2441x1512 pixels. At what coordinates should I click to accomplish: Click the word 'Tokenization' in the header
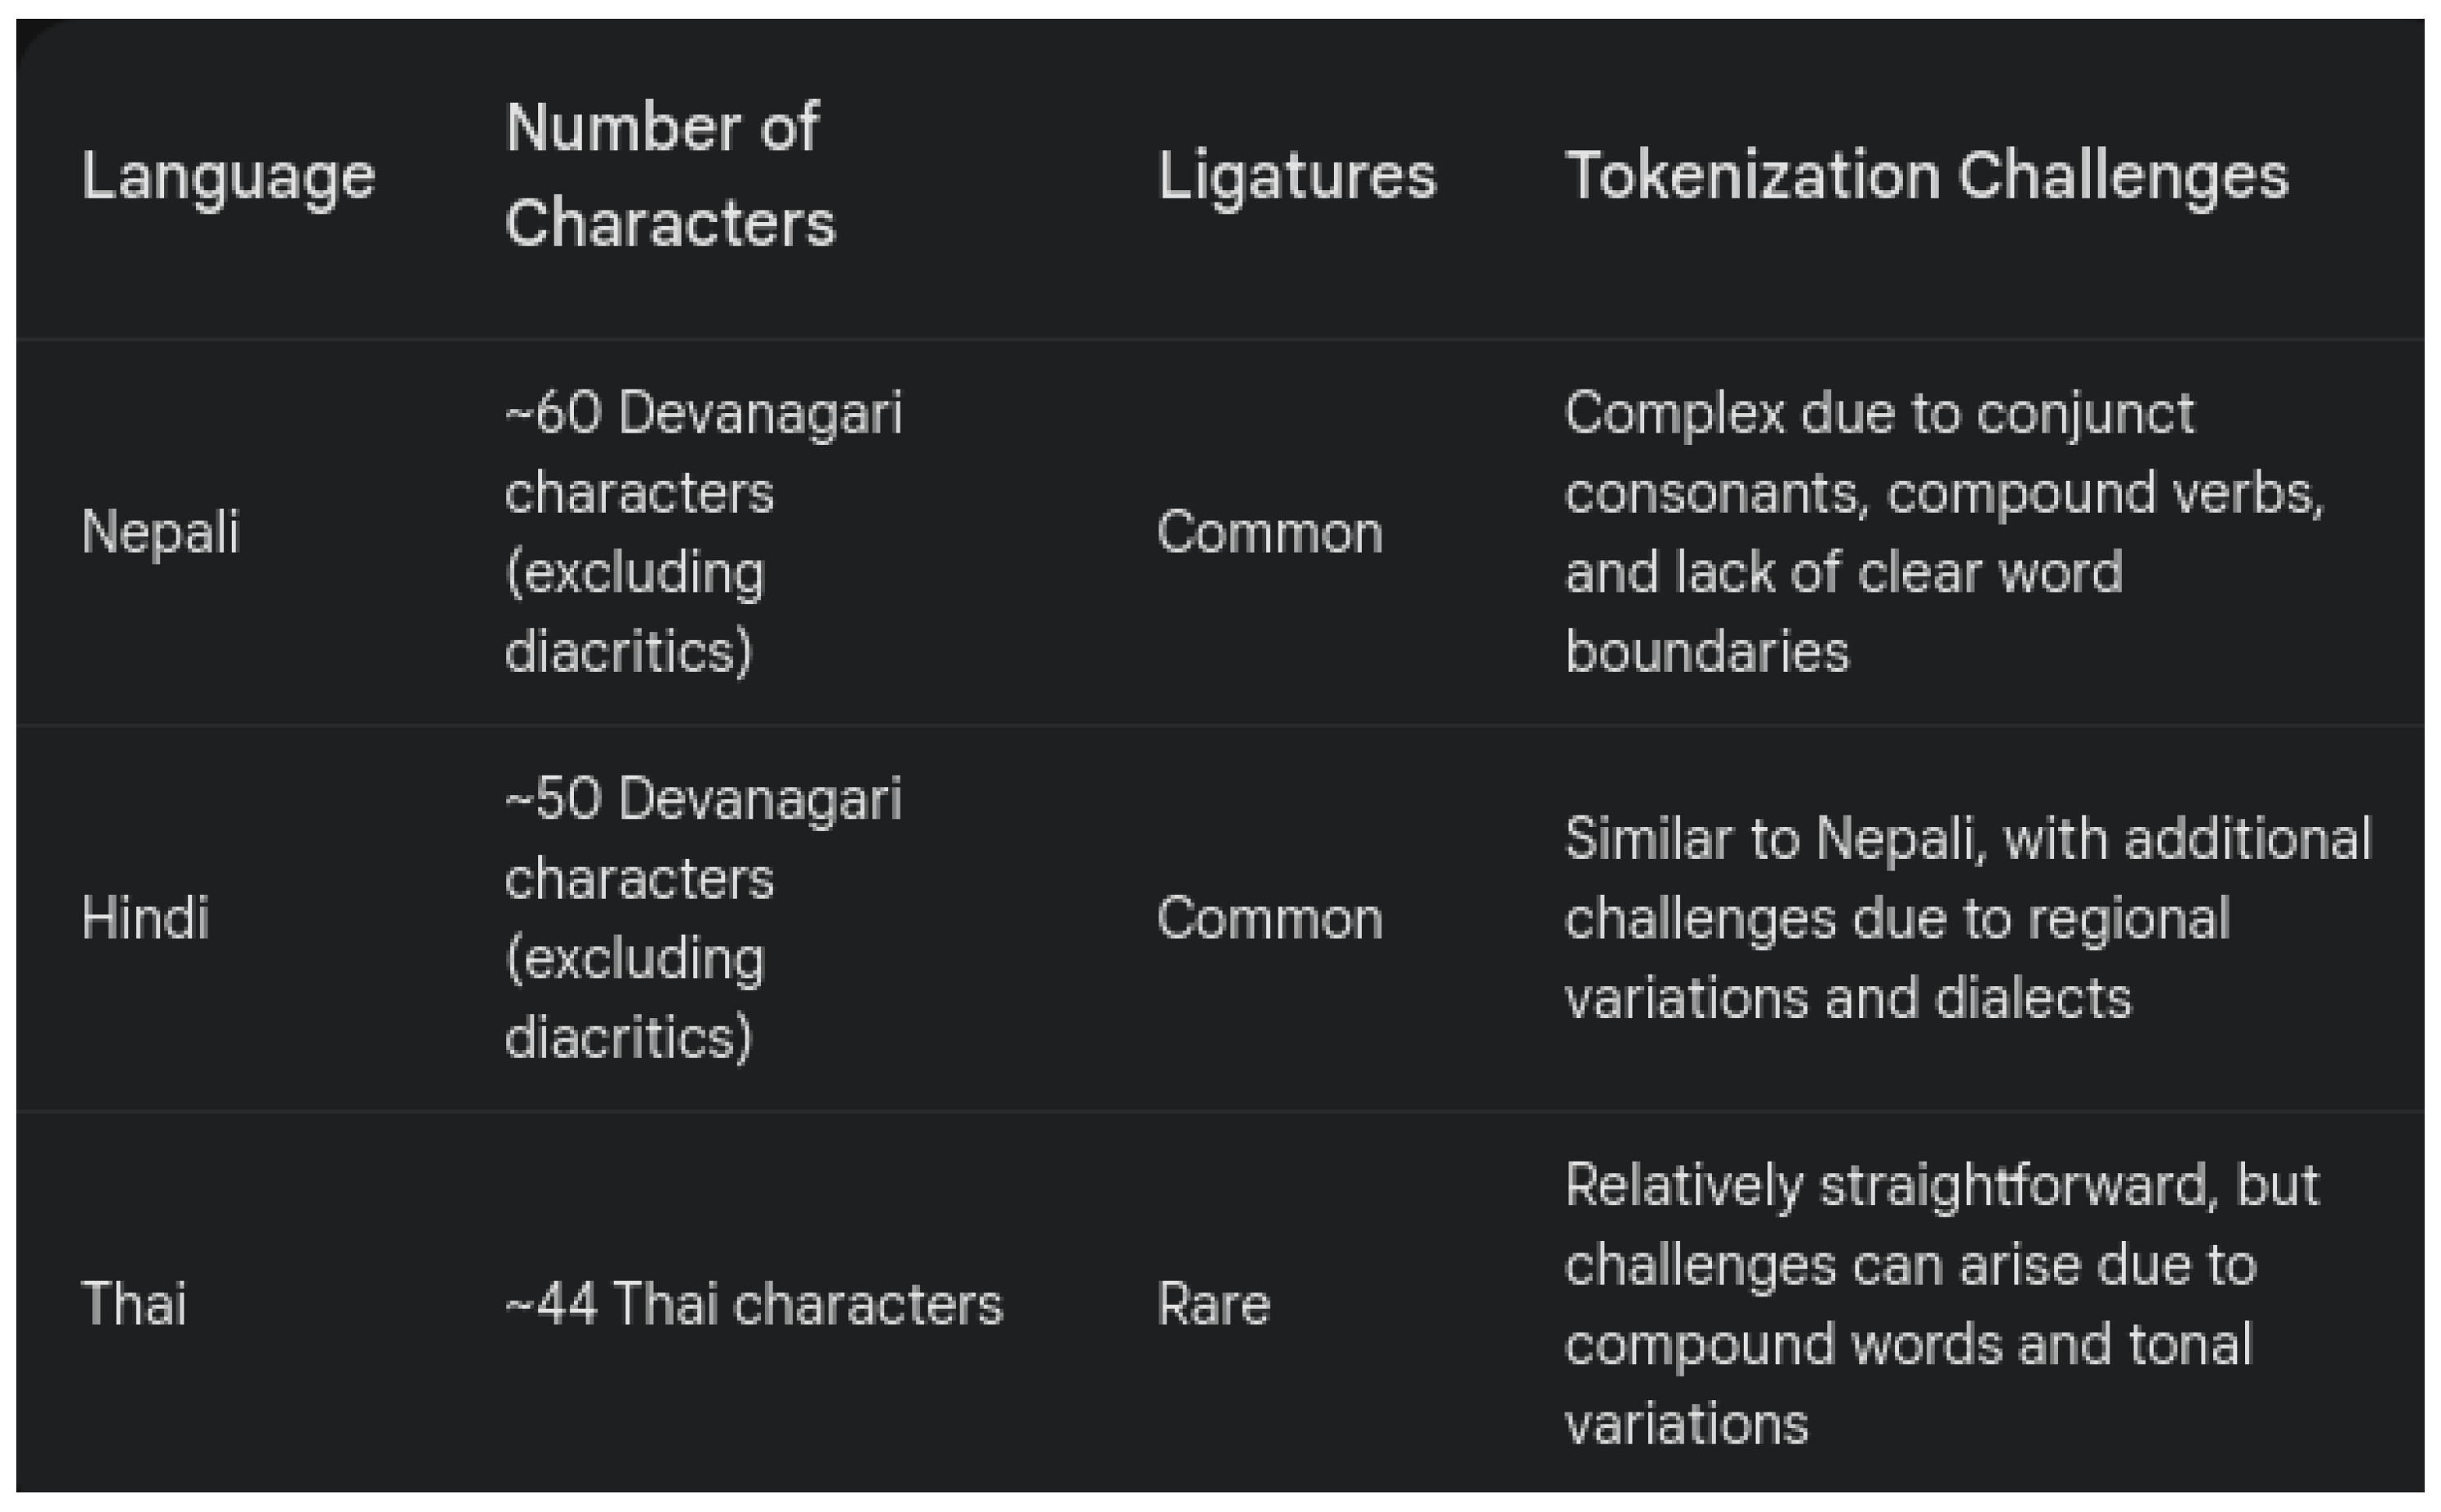tap(1752, 177)
